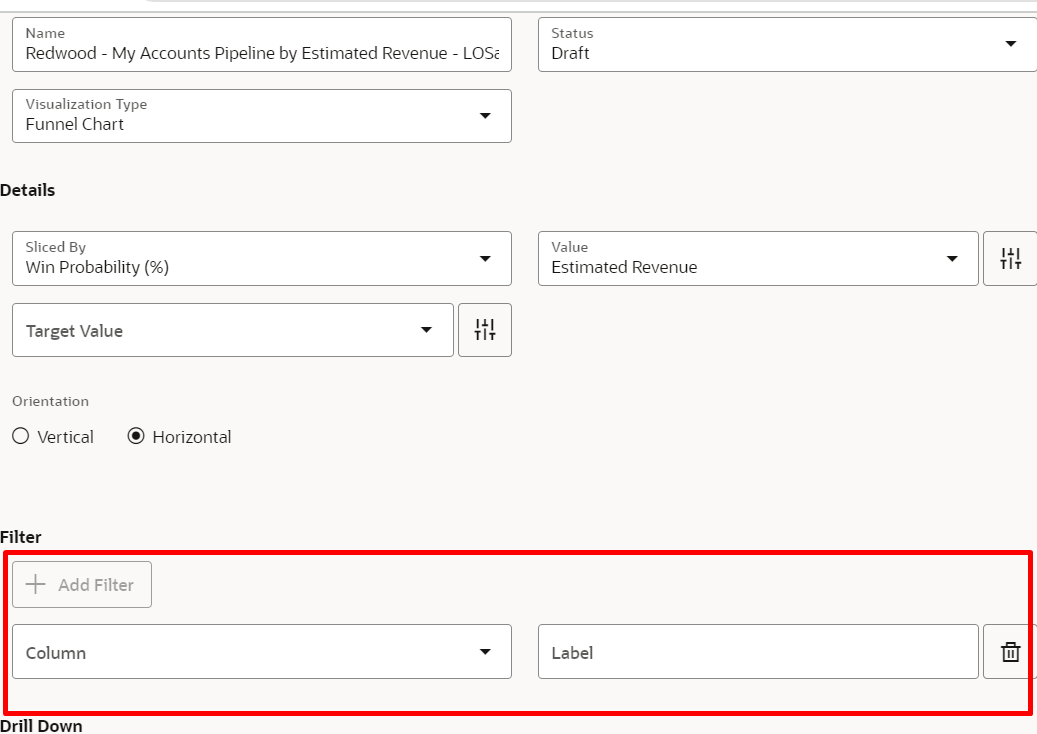The height and width of the screenshot is (734, 1037).
Task: Click the Add Filter button
Action: [x=81, y=584]
